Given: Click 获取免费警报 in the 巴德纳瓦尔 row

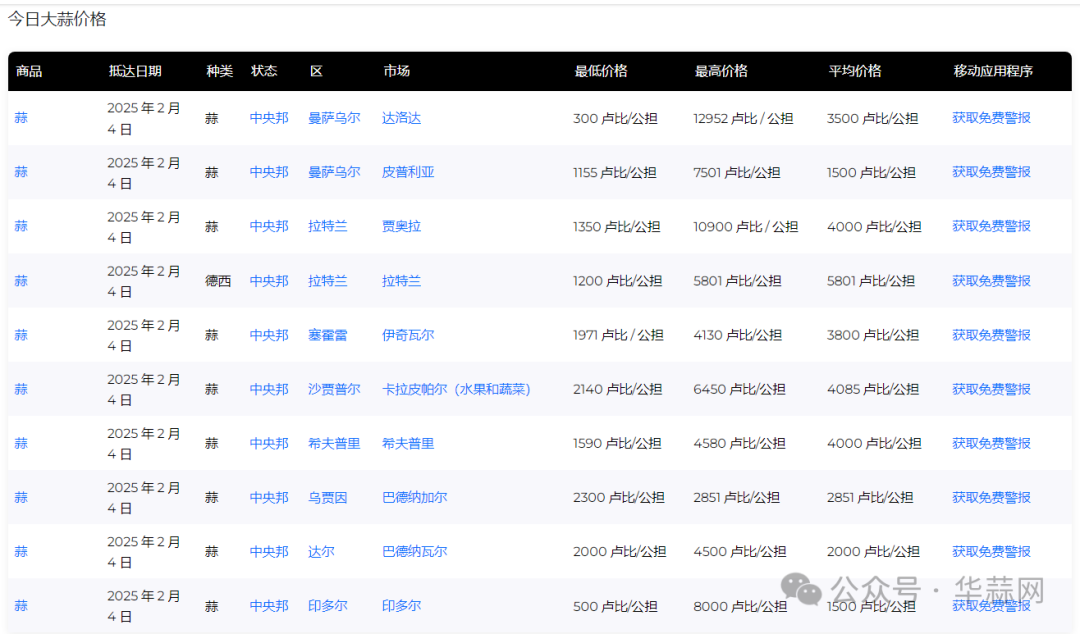Looking at the screenshot, I should (x=991, y=551).
